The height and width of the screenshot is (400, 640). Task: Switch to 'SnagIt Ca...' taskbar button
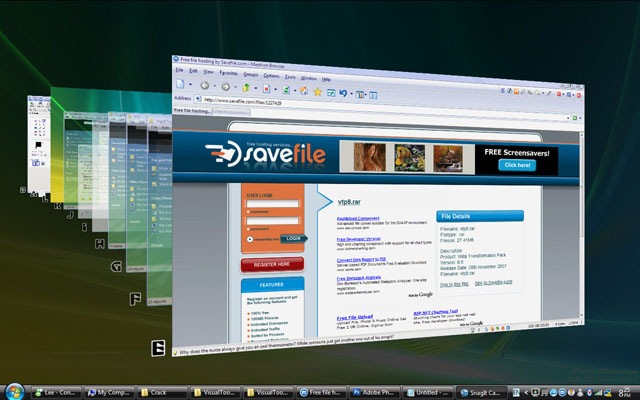481,392
